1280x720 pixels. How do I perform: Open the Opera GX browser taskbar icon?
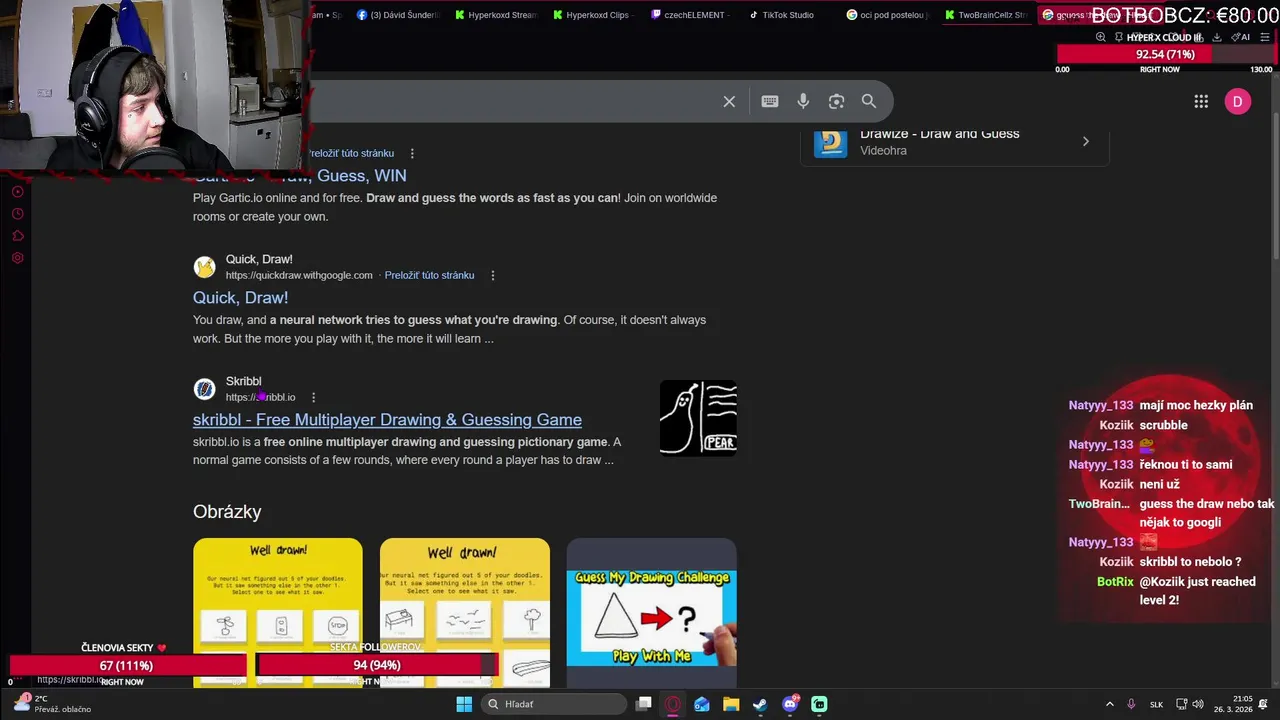coord(673,704)
